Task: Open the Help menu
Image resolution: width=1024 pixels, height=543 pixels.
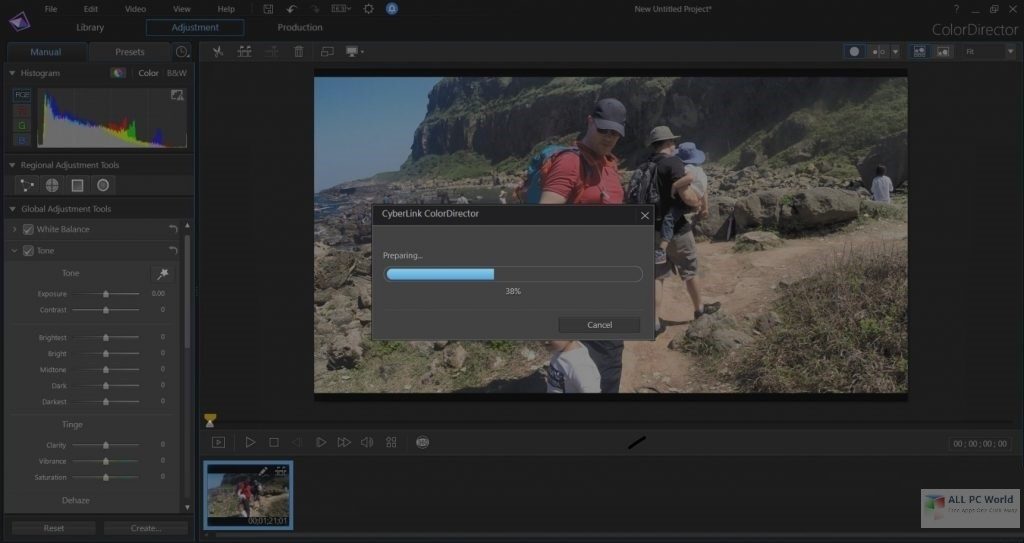Action: click(226, 9)
